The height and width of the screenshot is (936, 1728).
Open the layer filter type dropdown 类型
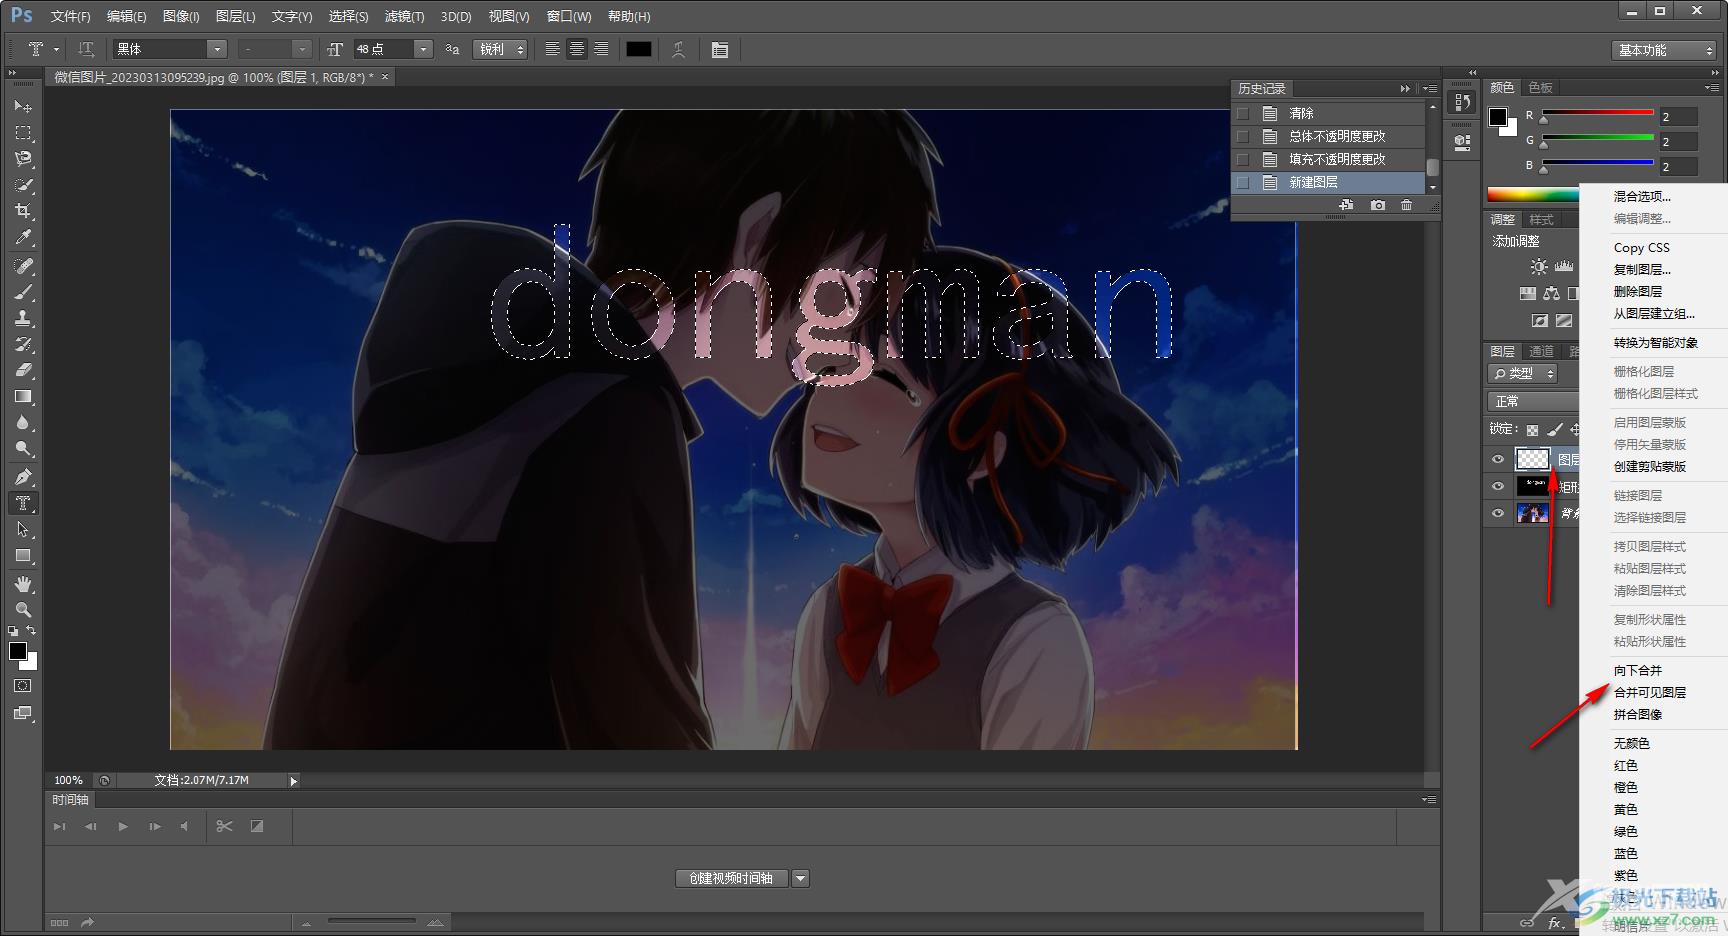coord(1523,373)
